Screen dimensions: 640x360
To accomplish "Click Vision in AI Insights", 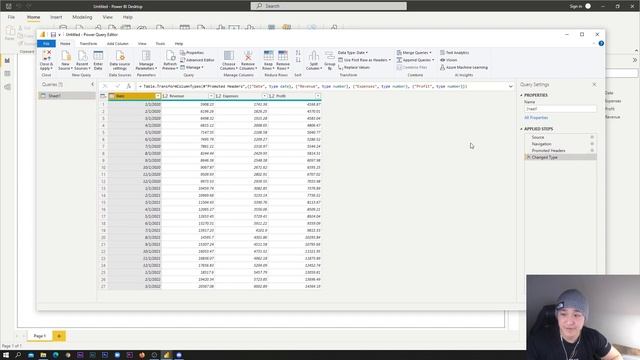I will (x=449, y=60).
